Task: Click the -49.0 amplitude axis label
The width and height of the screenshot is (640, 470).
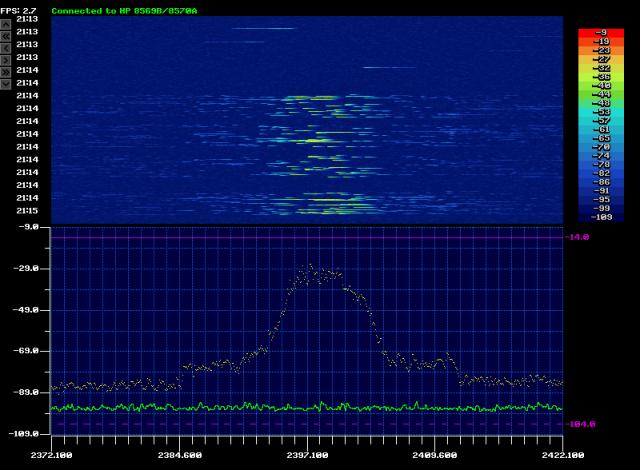Action: (x=27, y=310)
